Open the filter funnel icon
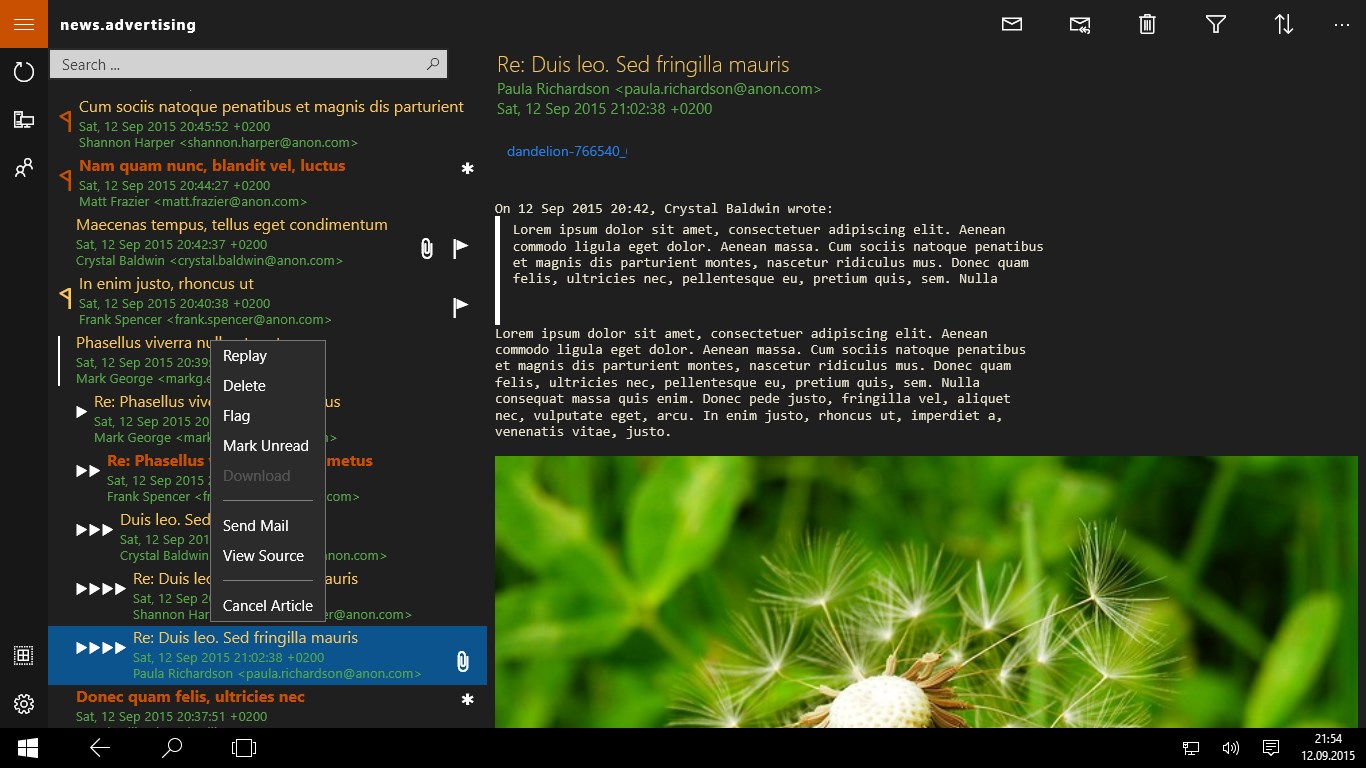Viewport: 1366px width, 768px height. pos(1215,24)
